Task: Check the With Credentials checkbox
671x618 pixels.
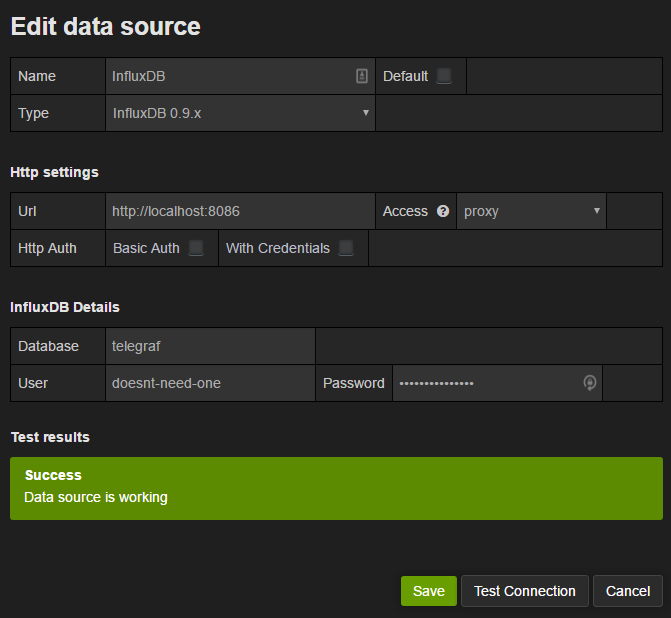Action: 346,248
